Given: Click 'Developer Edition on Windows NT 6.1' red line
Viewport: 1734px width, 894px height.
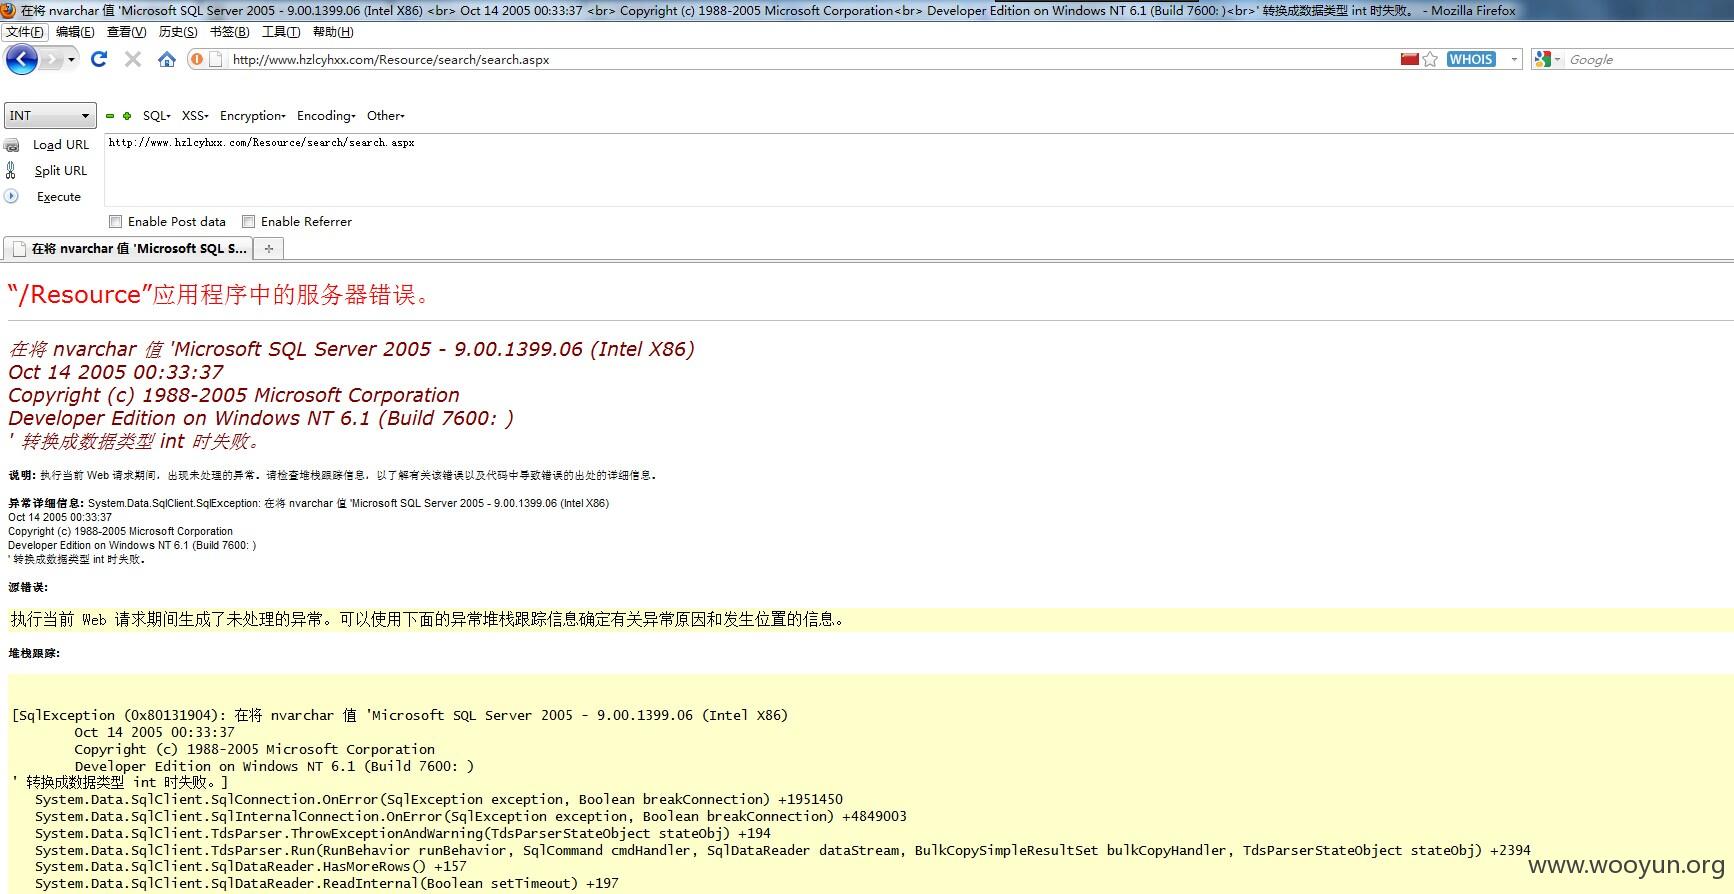Looking at the screenshot, I should pyautogui.click(x=261, y=418).
